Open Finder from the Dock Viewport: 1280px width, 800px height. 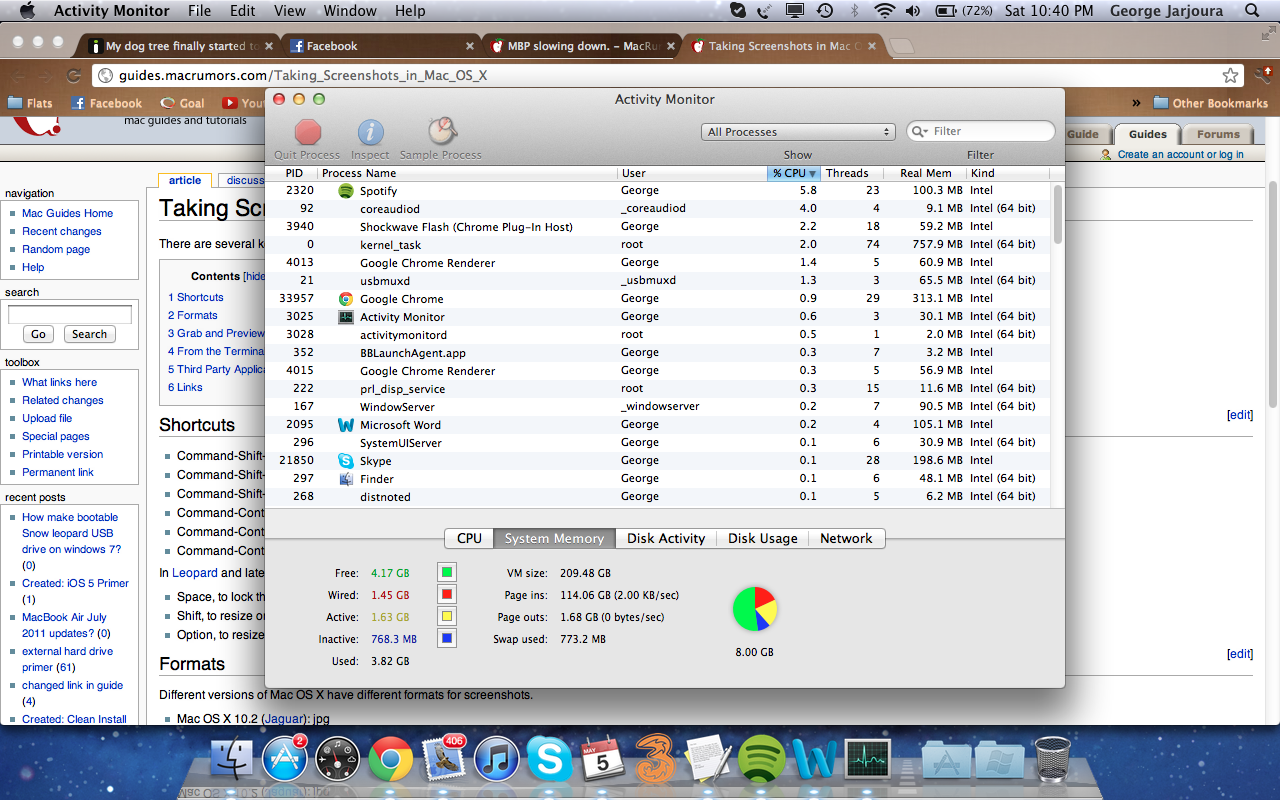[232, 759]
